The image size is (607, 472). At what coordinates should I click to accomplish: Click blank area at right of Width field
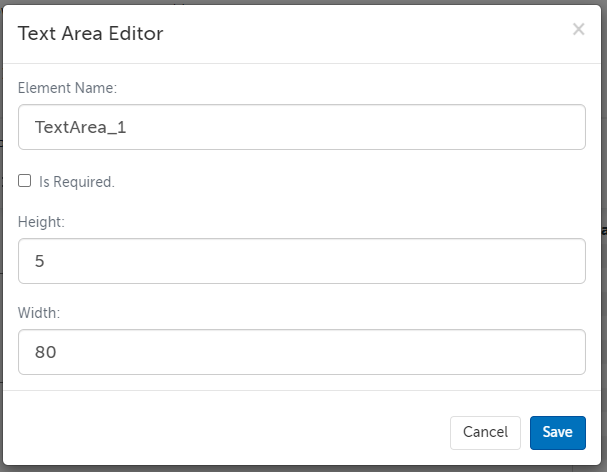tap(450, 352)
